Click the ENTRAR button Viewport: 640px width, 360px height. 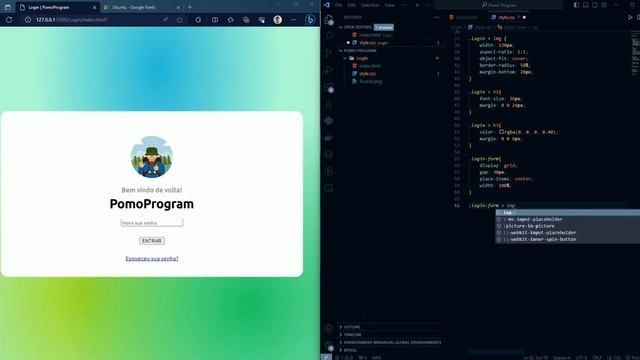click(x=152, y=241)
